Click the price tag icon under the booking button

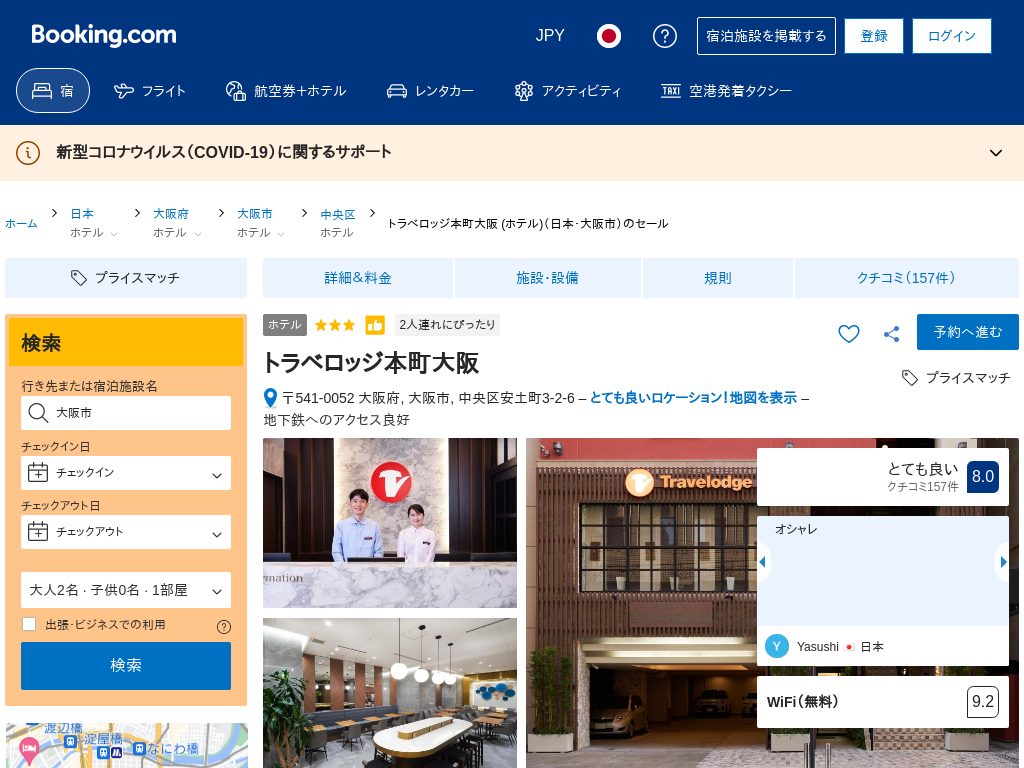coord(910,378)
